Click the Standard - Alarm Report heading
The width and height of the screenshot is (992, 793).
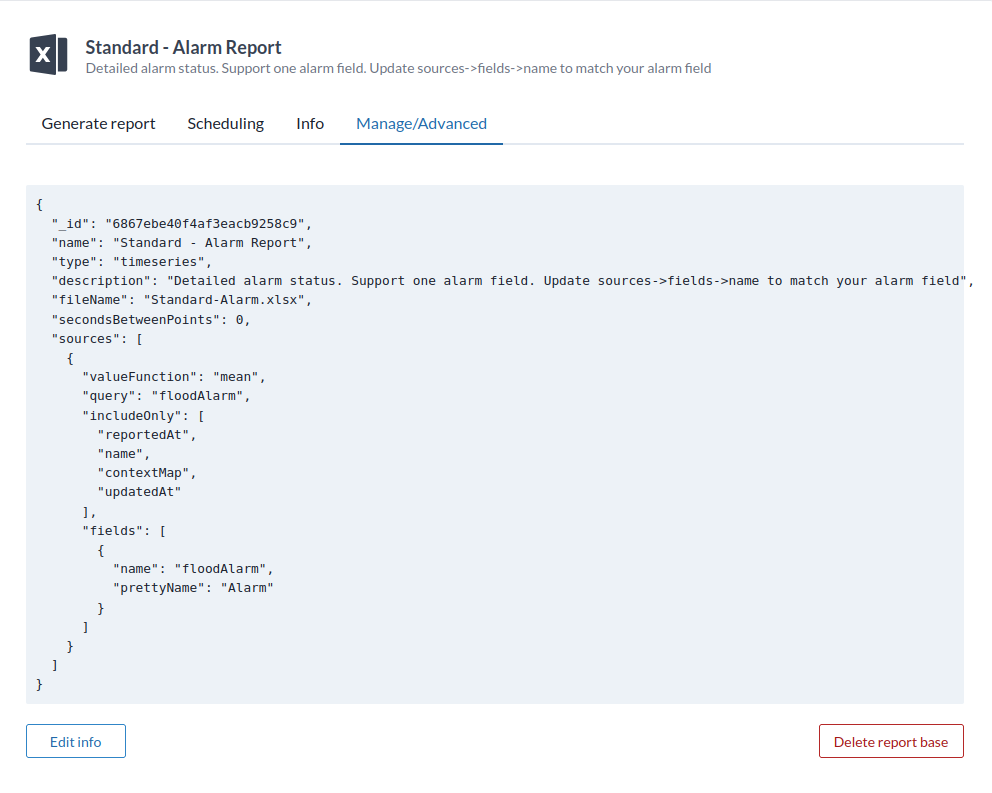click(183, 47)
